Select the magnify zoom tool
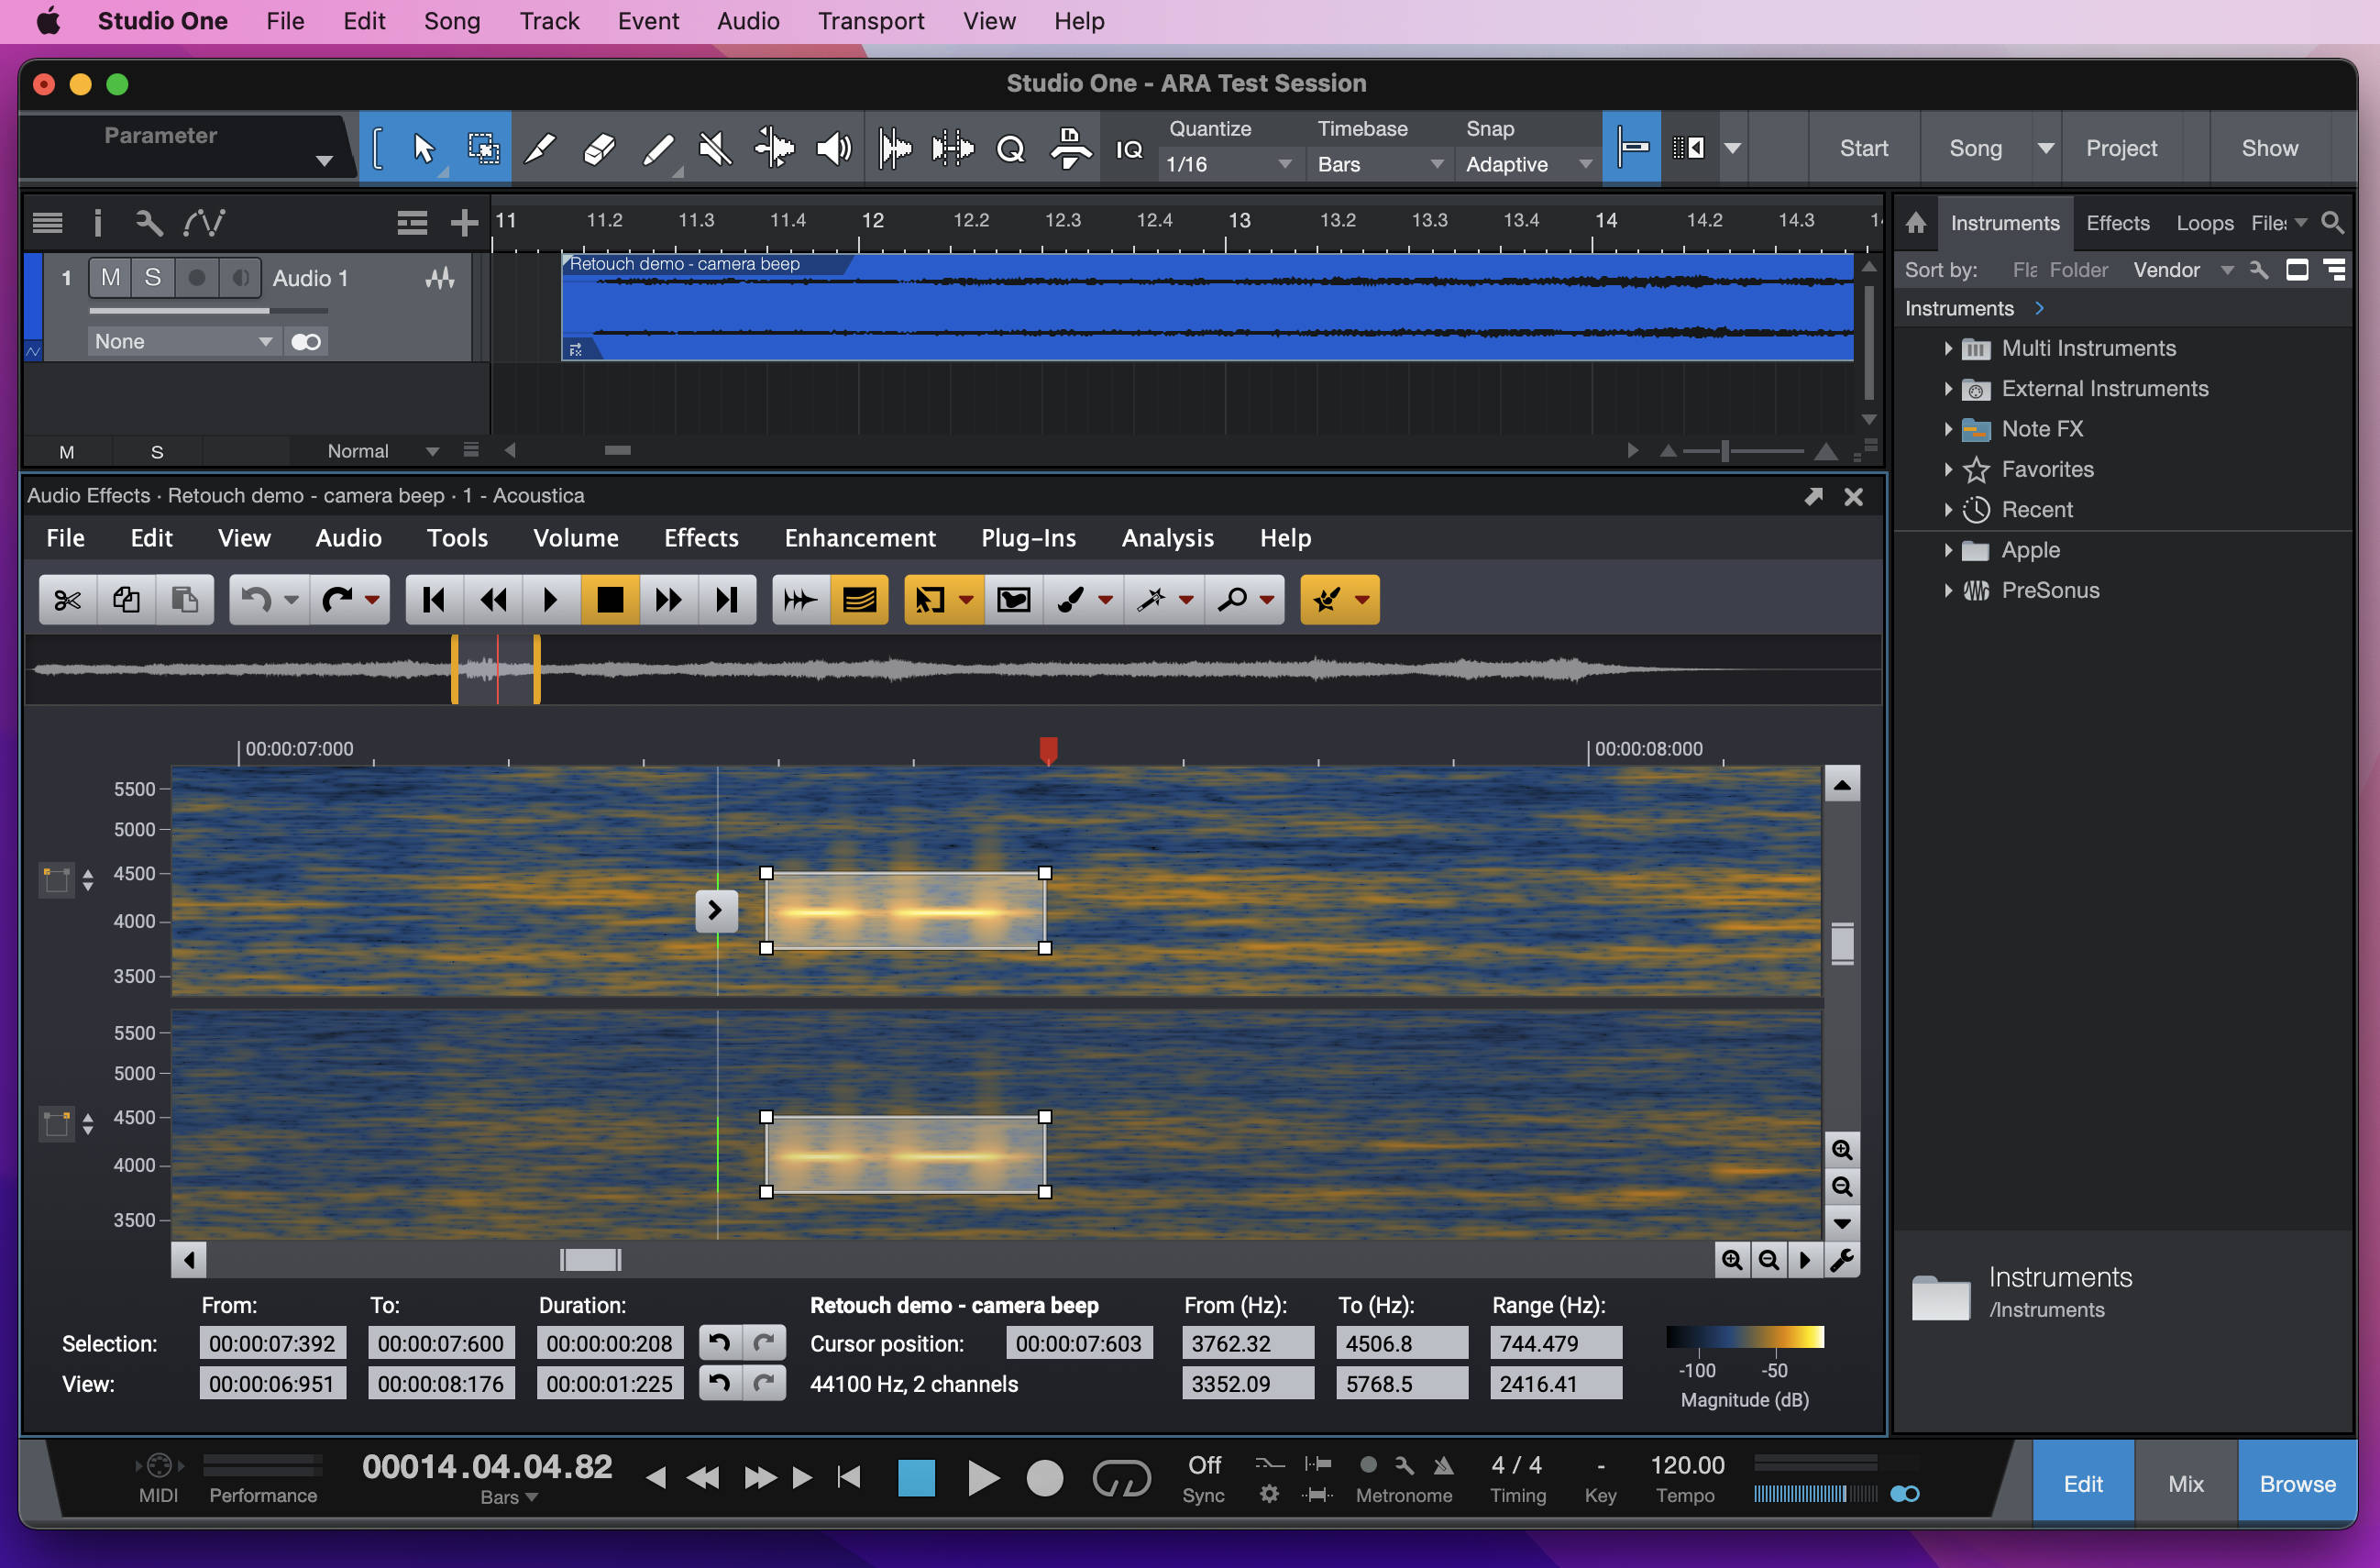The image size is (2380, 1568). click(1235, 601)
